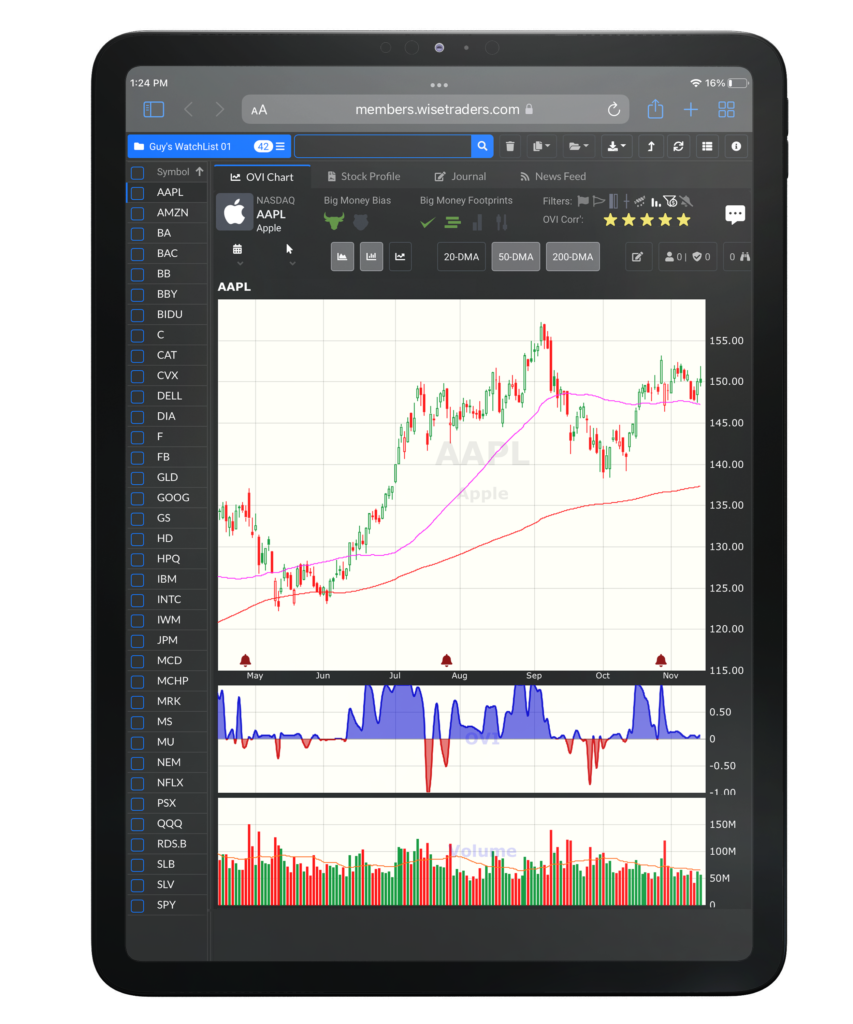Toggle the 50-DMA button

point(515,257)
